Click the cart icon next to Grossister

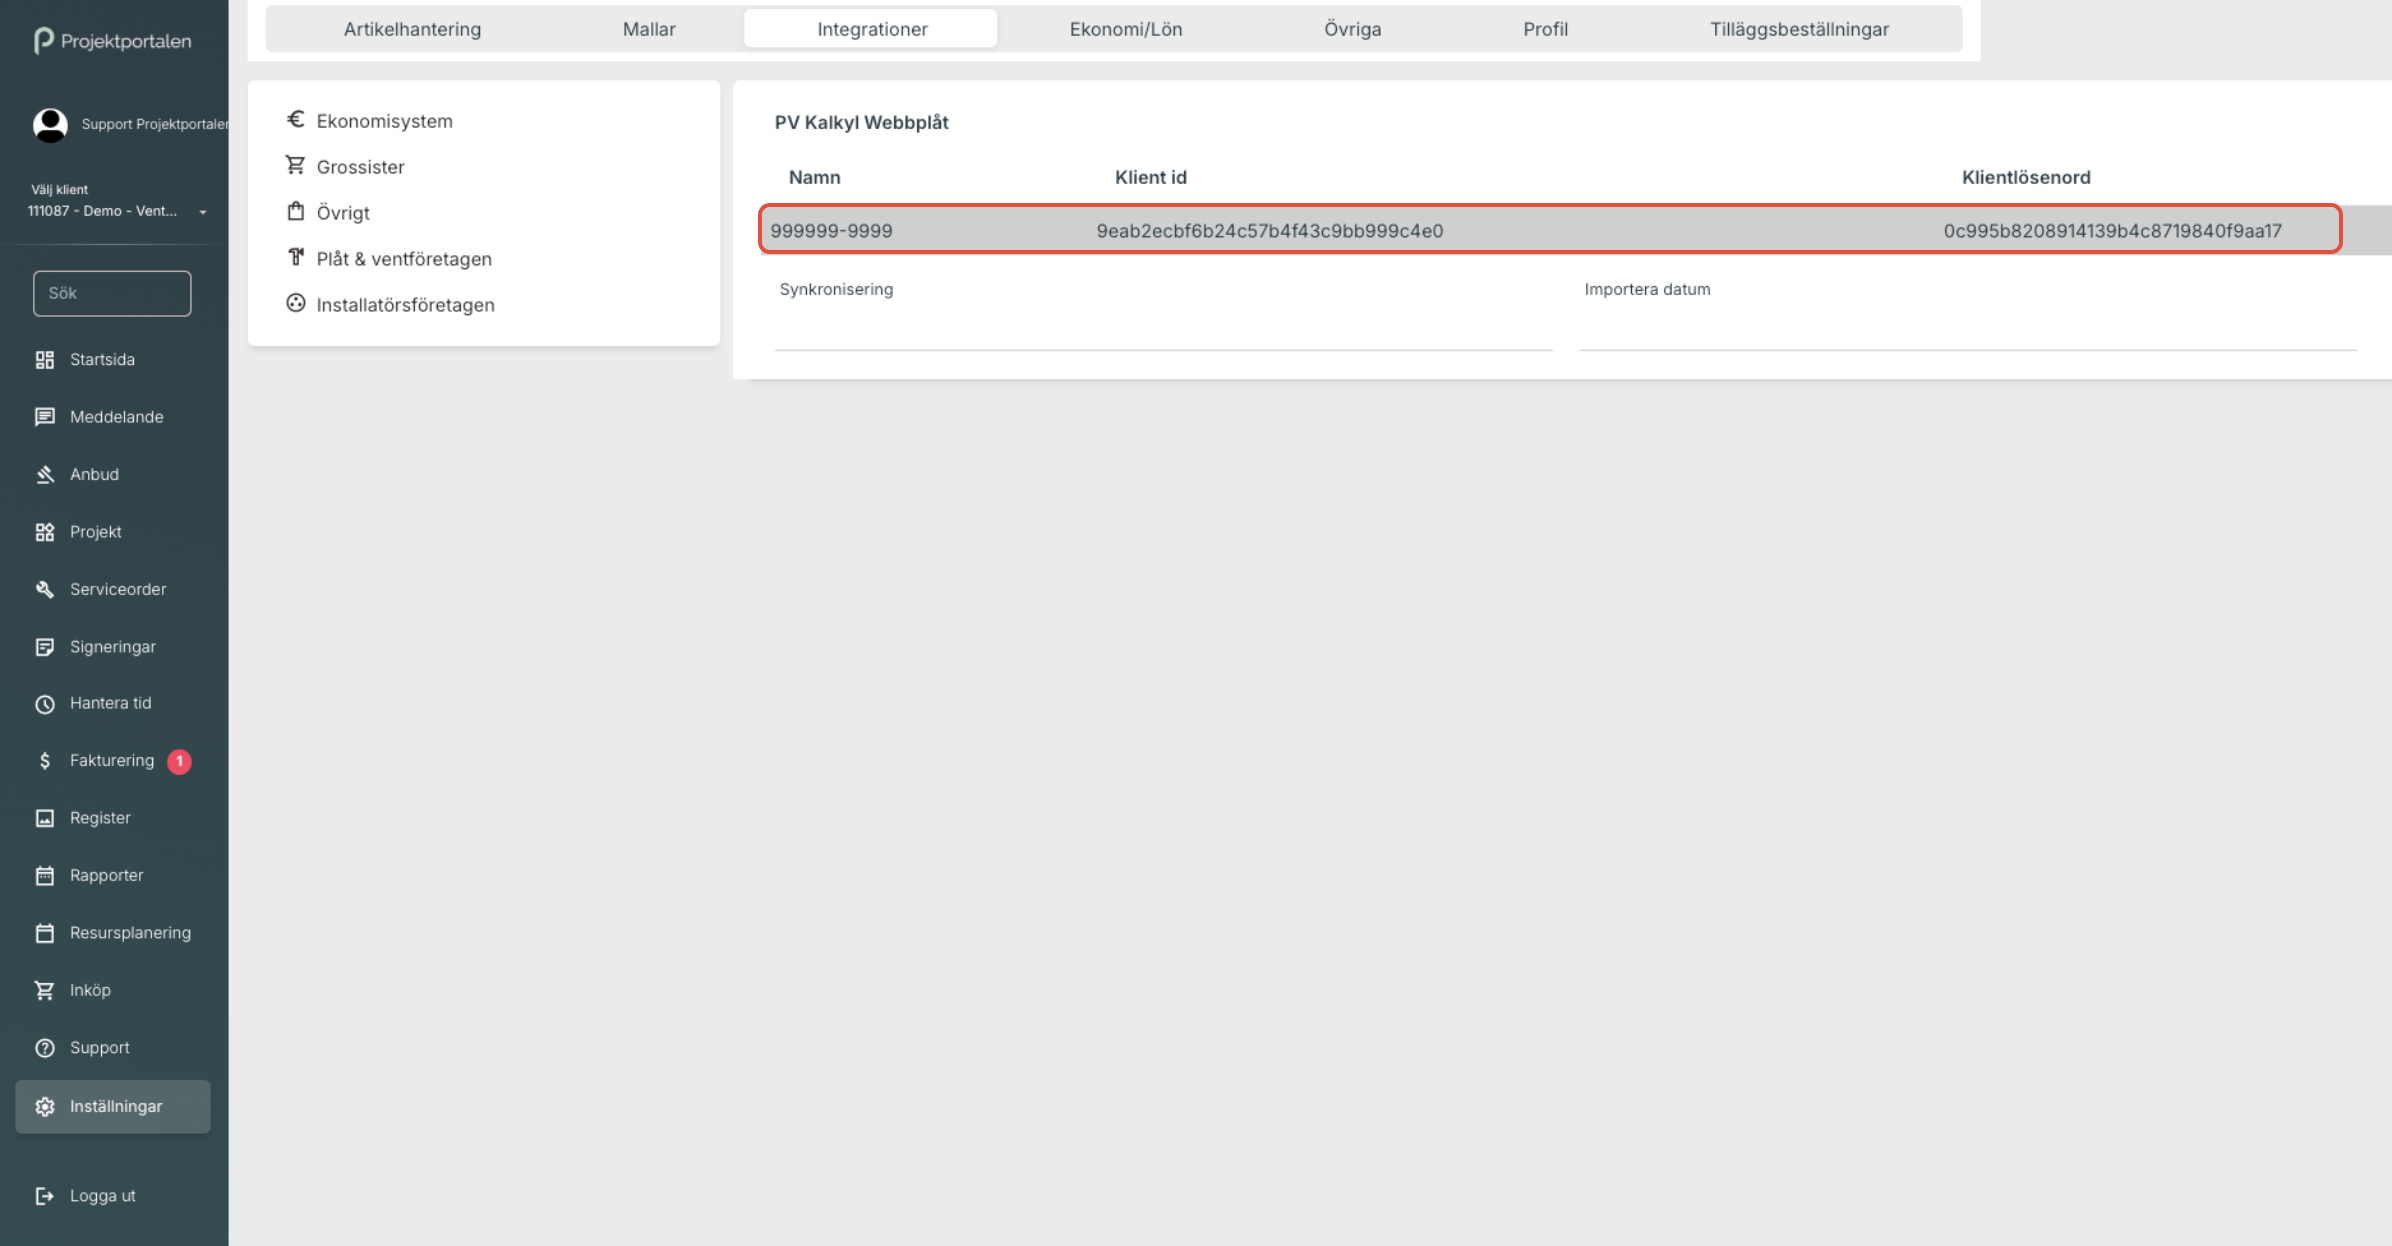pos(295,165)
